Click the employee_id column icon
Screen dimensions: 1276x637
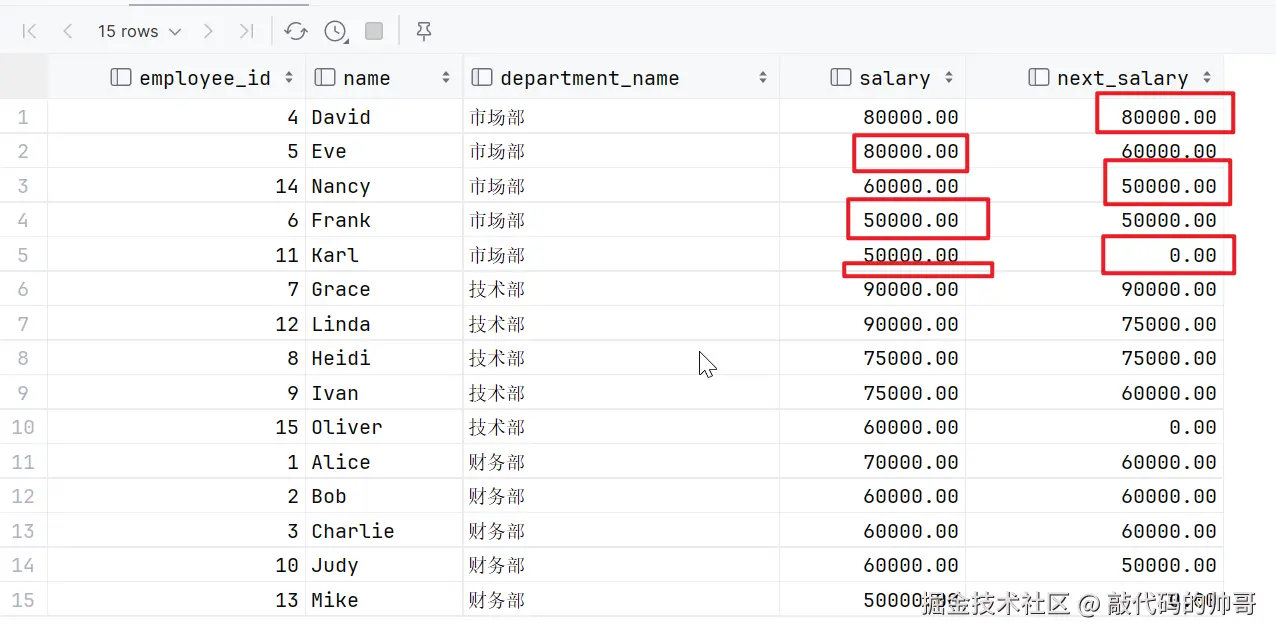pyautogui.click(x=121, y=77)
